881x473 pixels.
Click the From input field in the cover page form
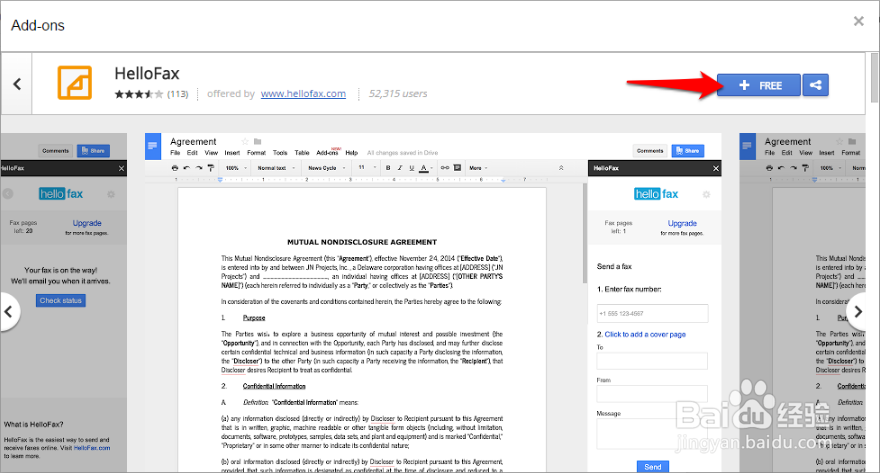coord(652,394)
